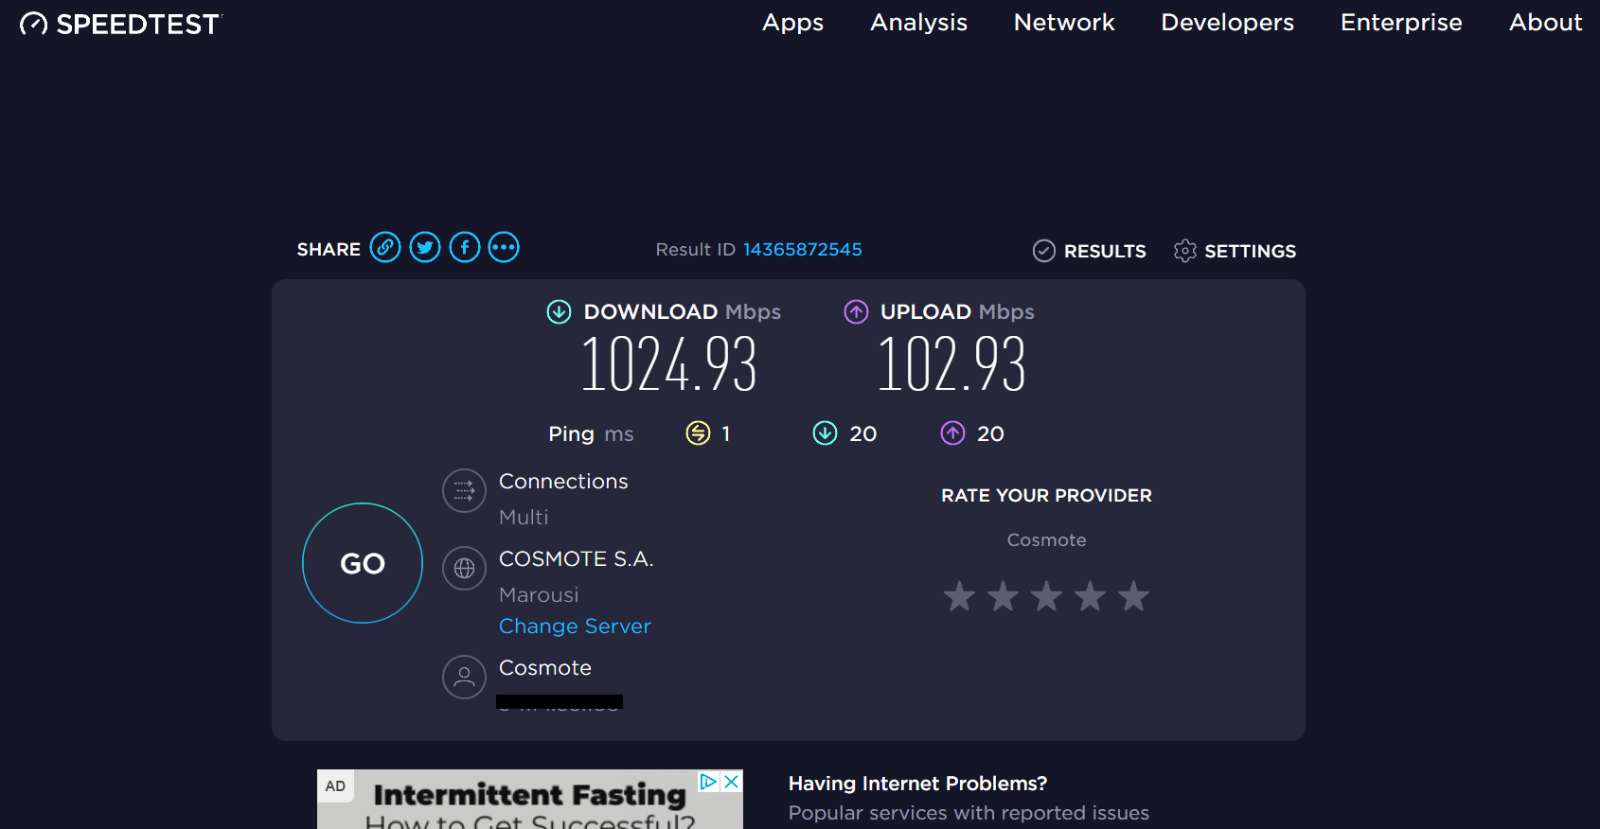Click the AdChoices icon on ad
1600x829 pixels.
pyautogui.click(x=709, y=782)
